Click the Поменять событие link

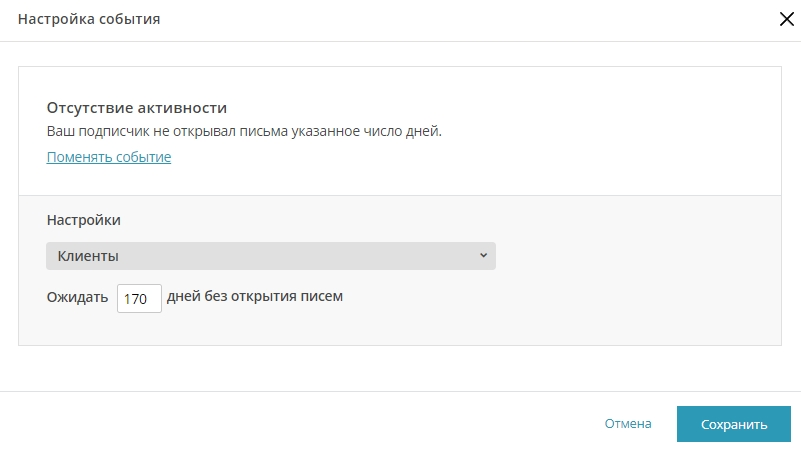(x=109, y=157)
